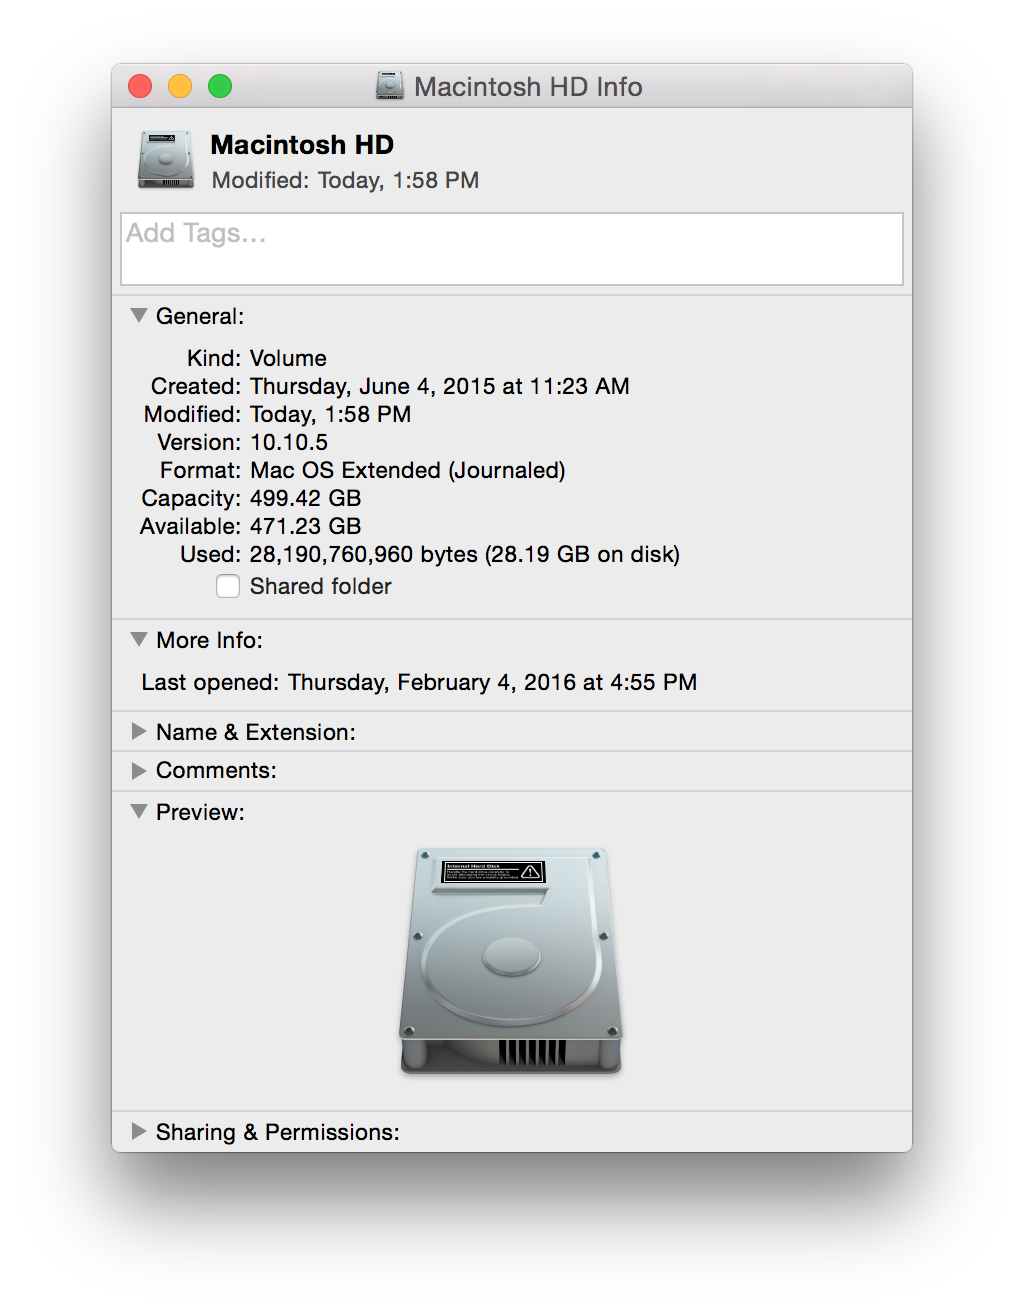This screenshot has height=1312, width=1024.
Task: Select the 'Last opened' date line
Action: coord(419,682)
